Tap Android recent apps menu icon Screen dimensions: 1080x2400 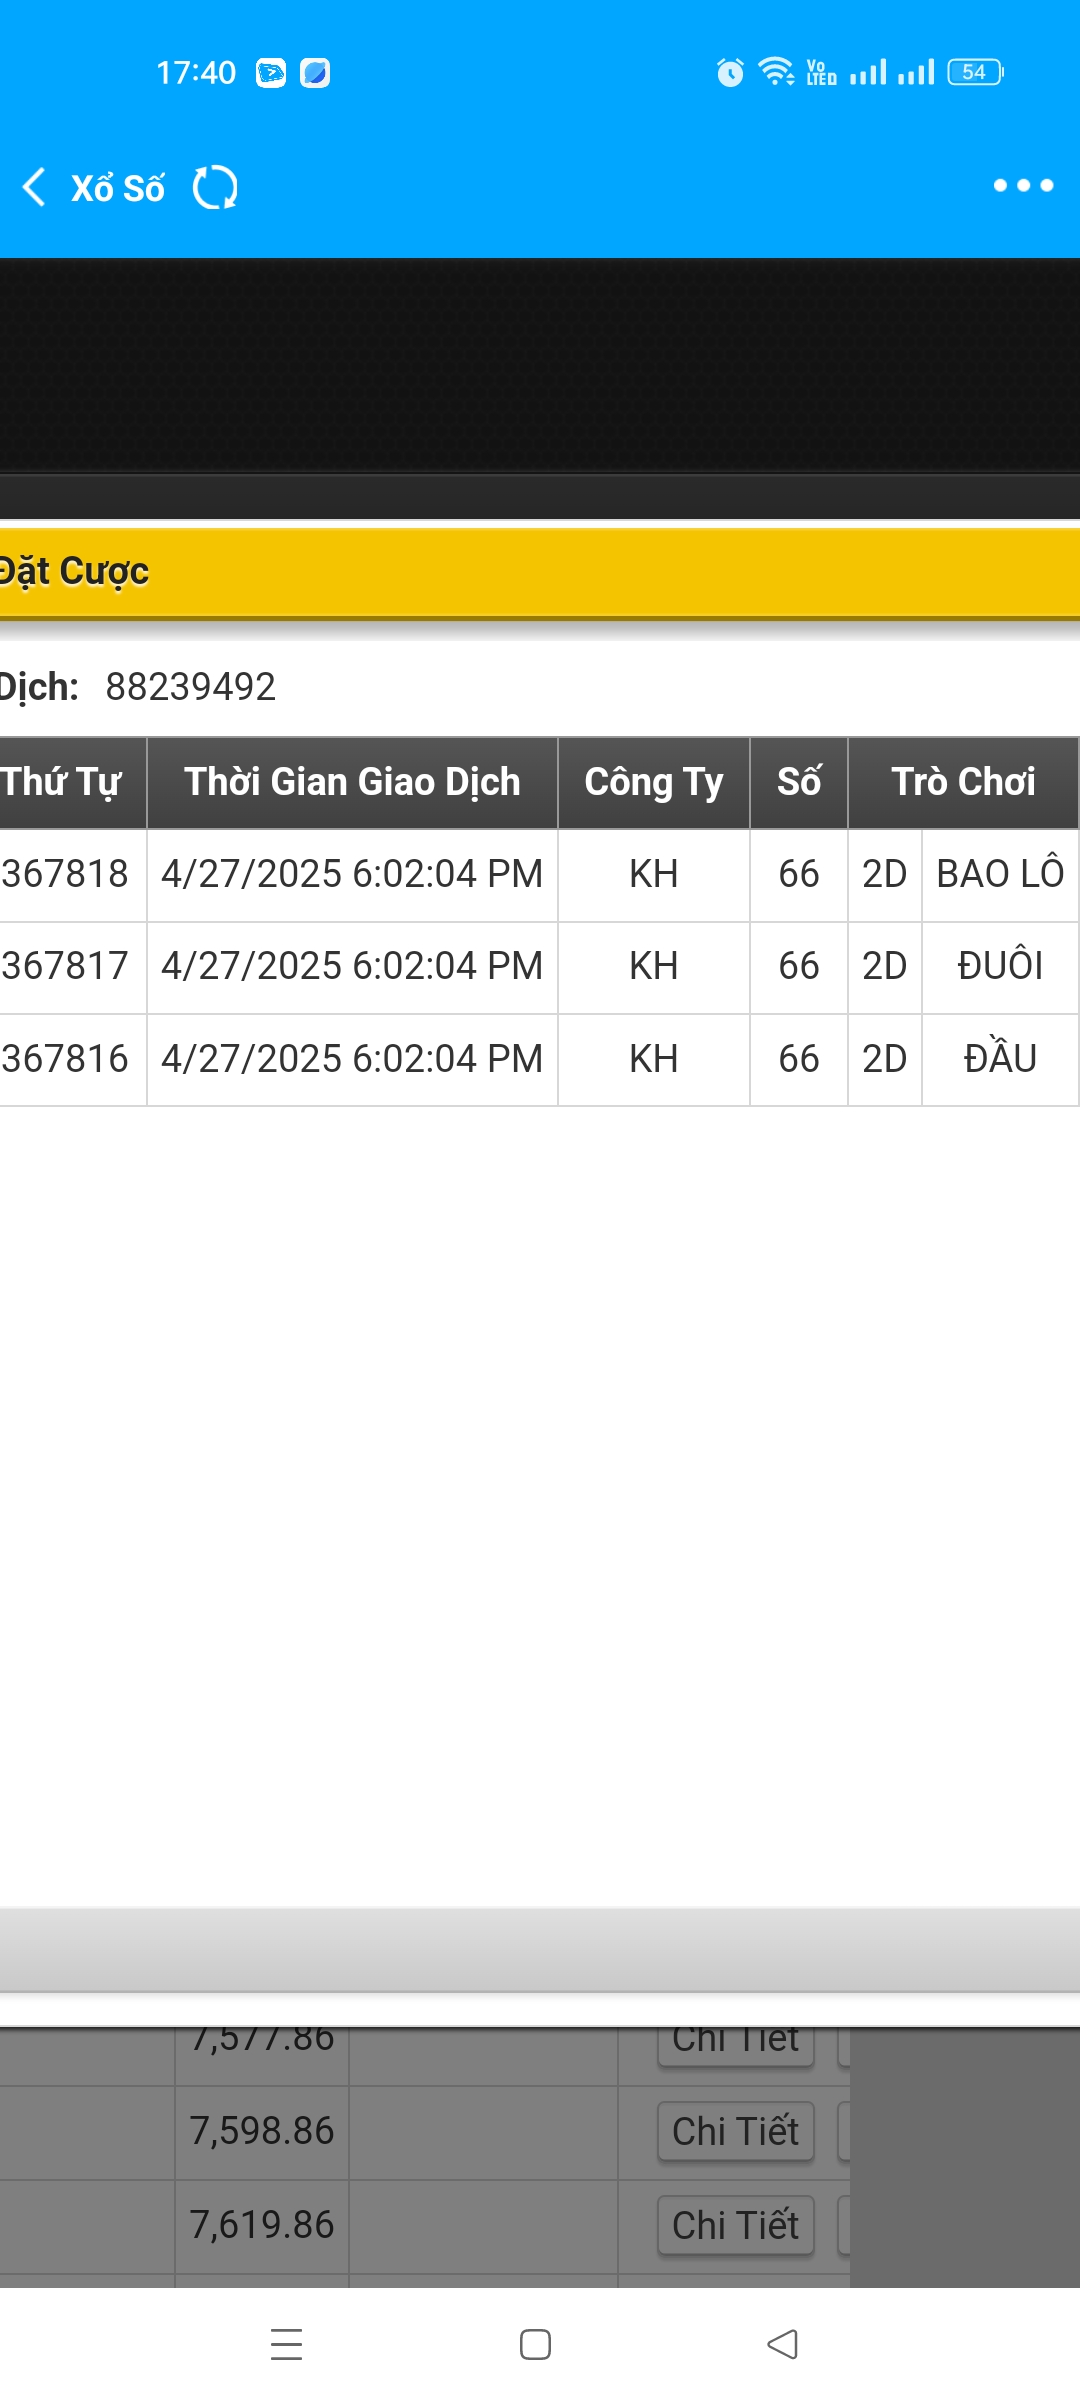tap(287, 2344)
